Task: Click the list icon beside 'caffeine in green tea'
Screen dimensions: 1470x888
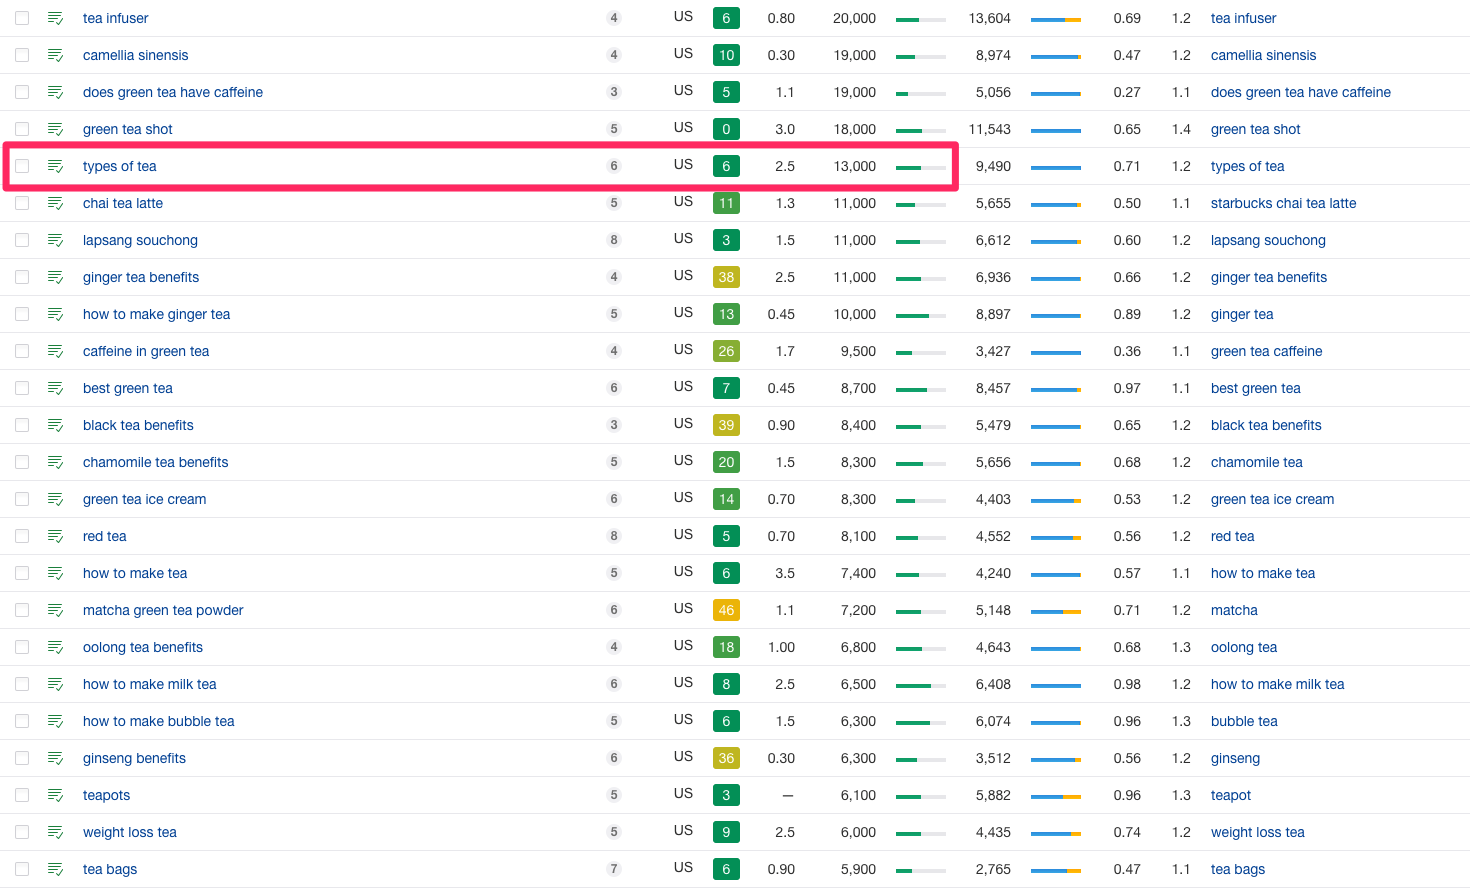Action: (56, 351)
